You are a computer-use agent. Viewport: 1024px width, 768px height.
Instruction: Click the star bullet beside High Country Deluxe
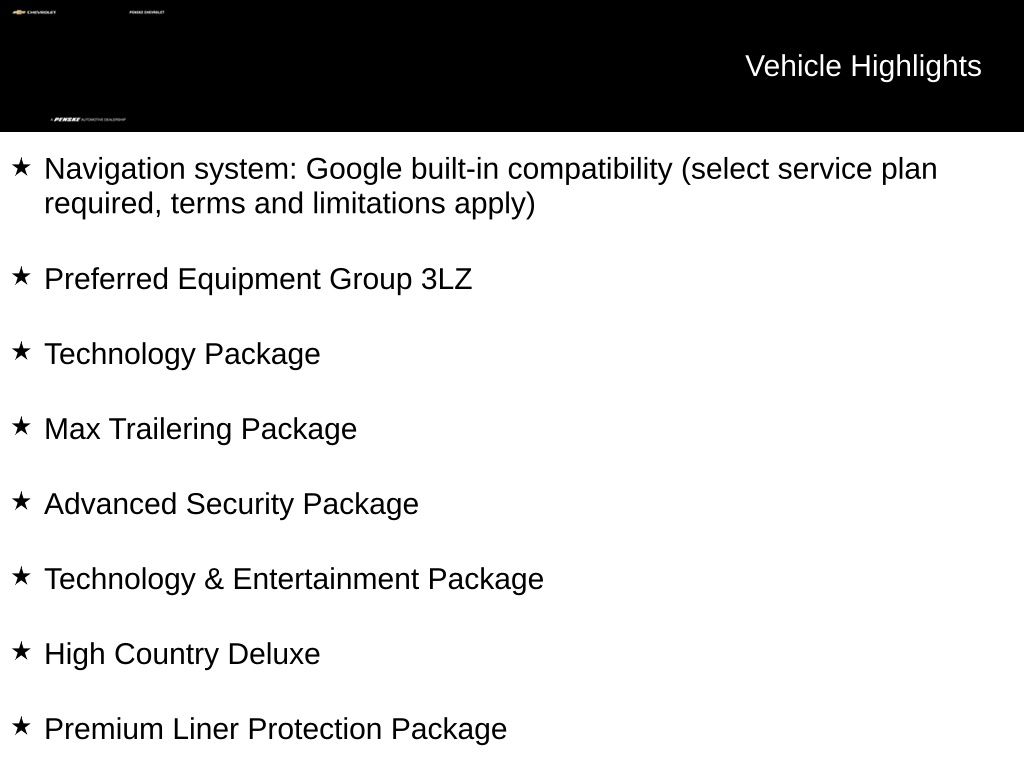21,651
